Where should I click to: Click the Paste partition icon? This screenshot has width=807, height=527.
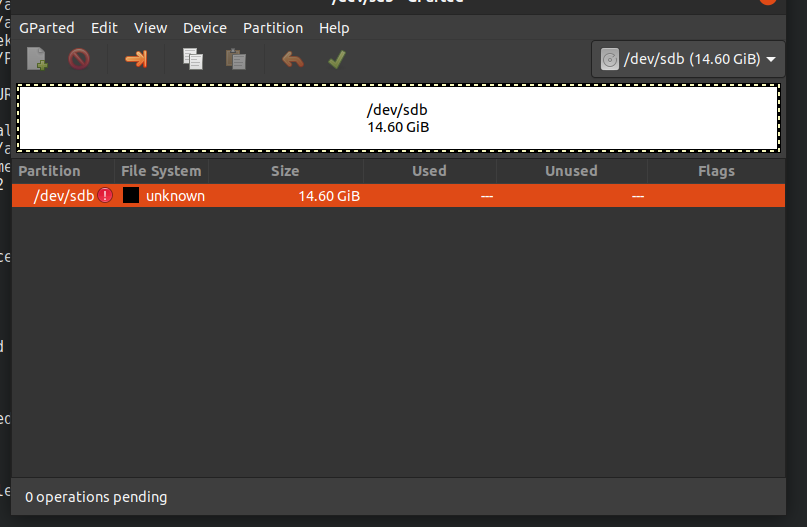click(236, 60)
